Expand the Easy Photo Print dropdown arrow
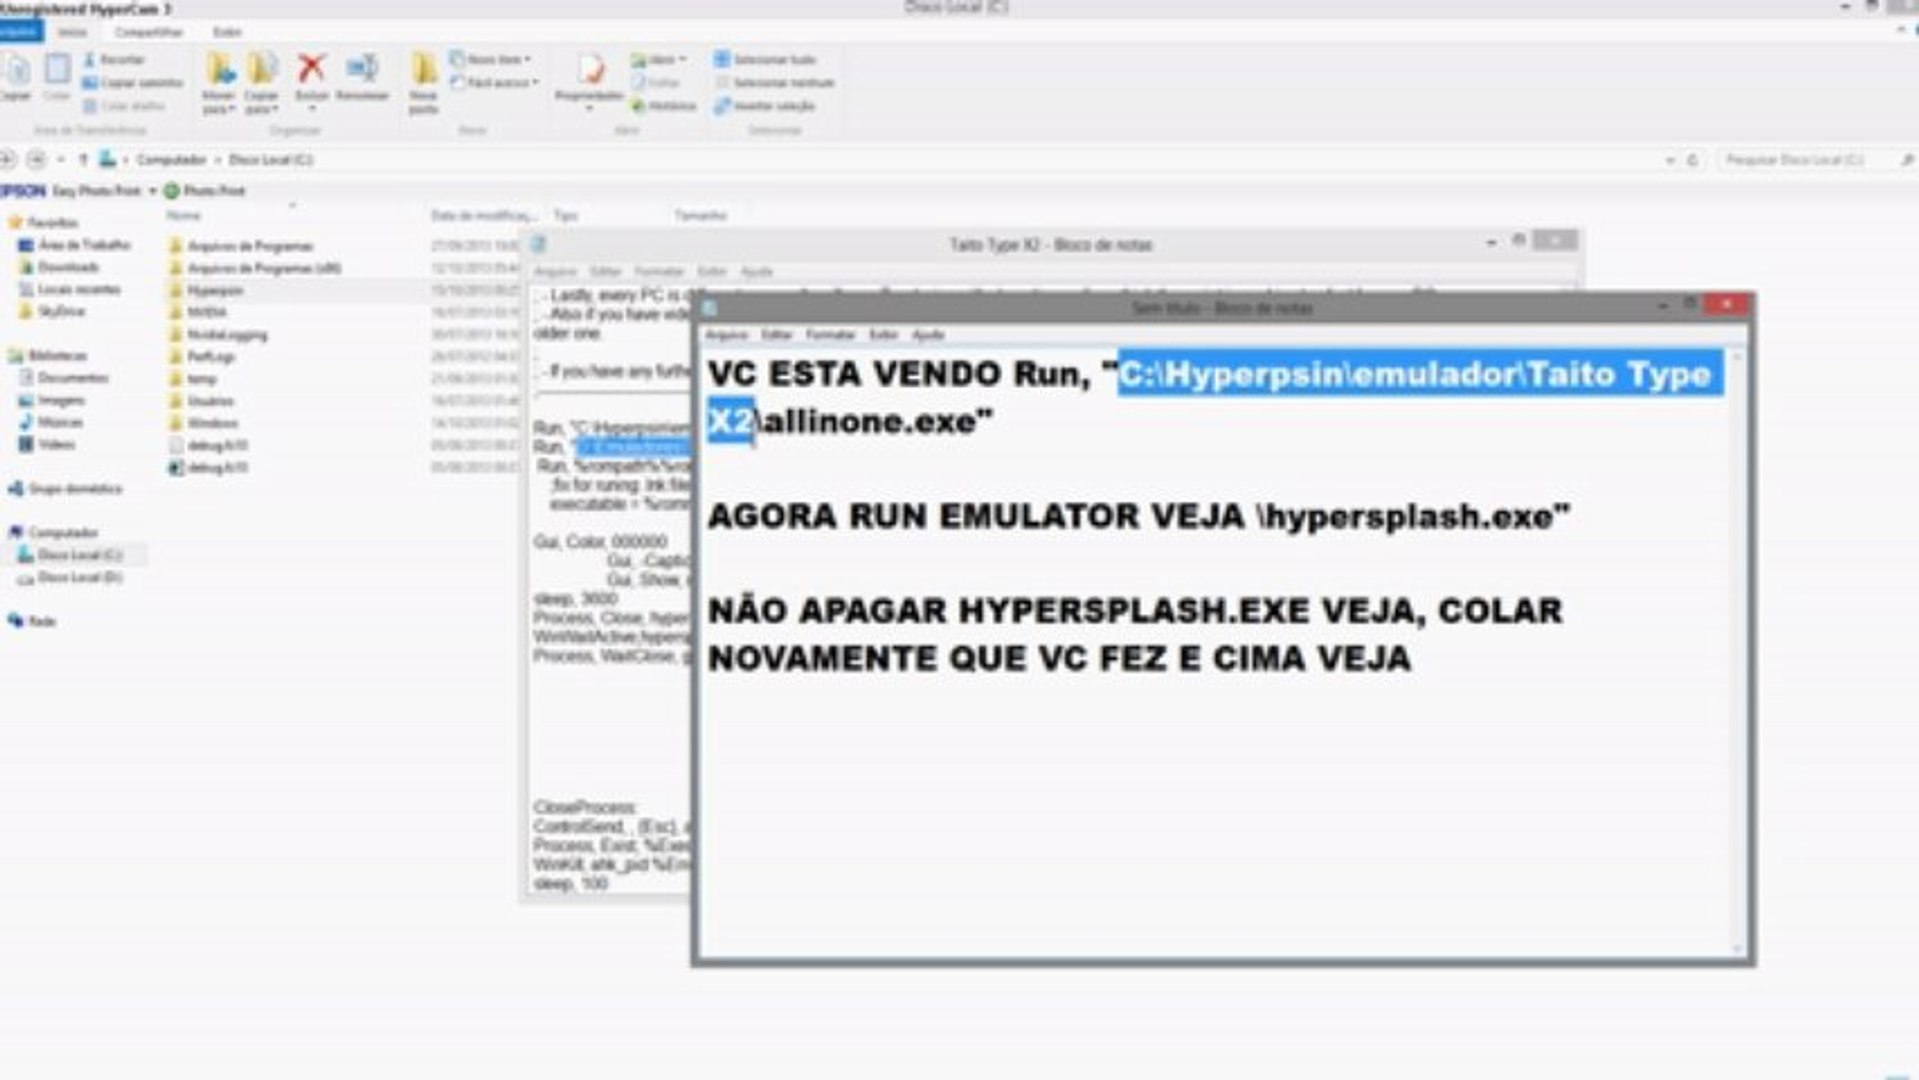This screenshot has height=1080, width=1919. [x=153, y=191]
